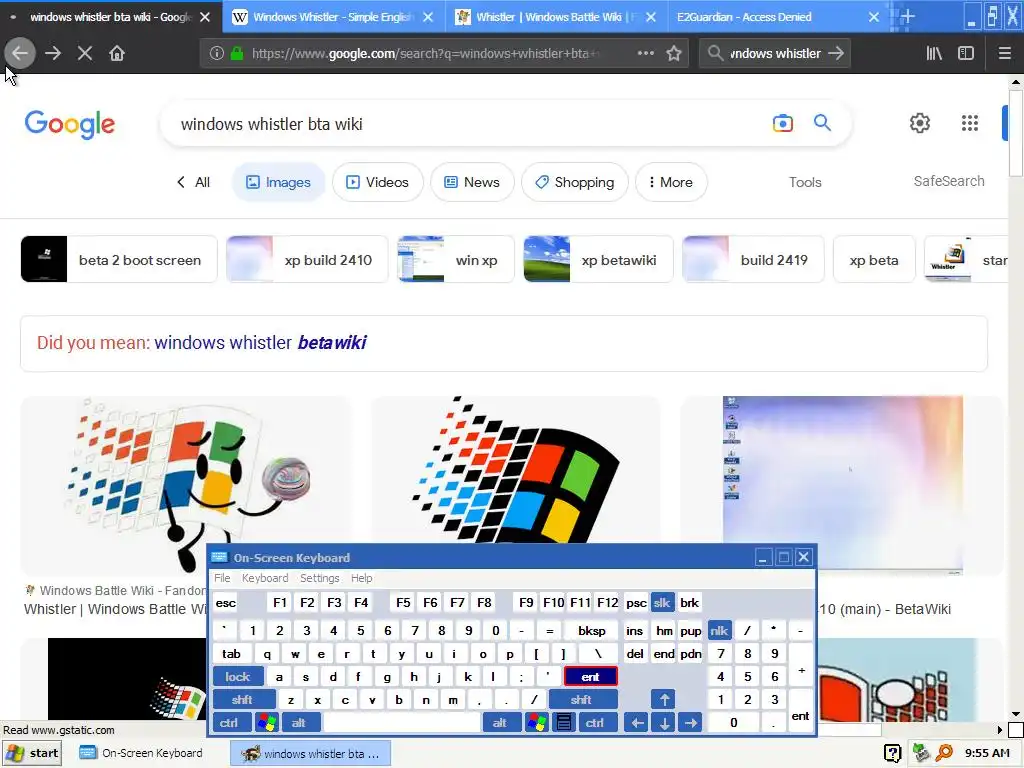Open Help menu in On-Screen Keyboard
The height and width of the screenshot is (768, 1024).
361,578
